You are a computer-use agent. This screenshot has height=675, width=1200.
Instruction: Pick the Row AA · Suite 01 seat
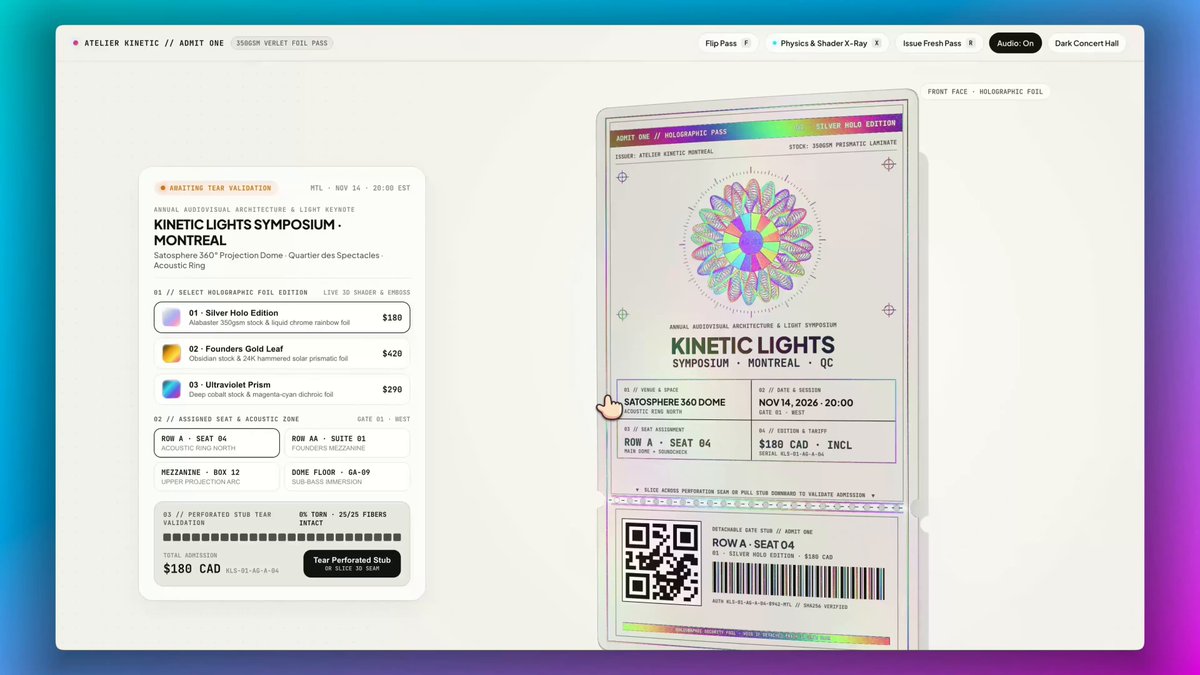click(346, 442)
